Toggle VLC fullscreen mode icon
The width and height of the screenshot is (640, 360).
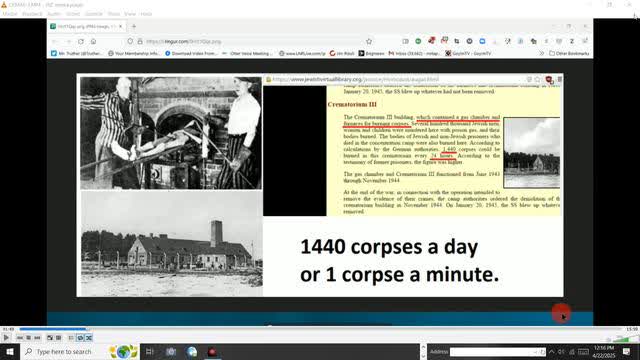[50, 338]
